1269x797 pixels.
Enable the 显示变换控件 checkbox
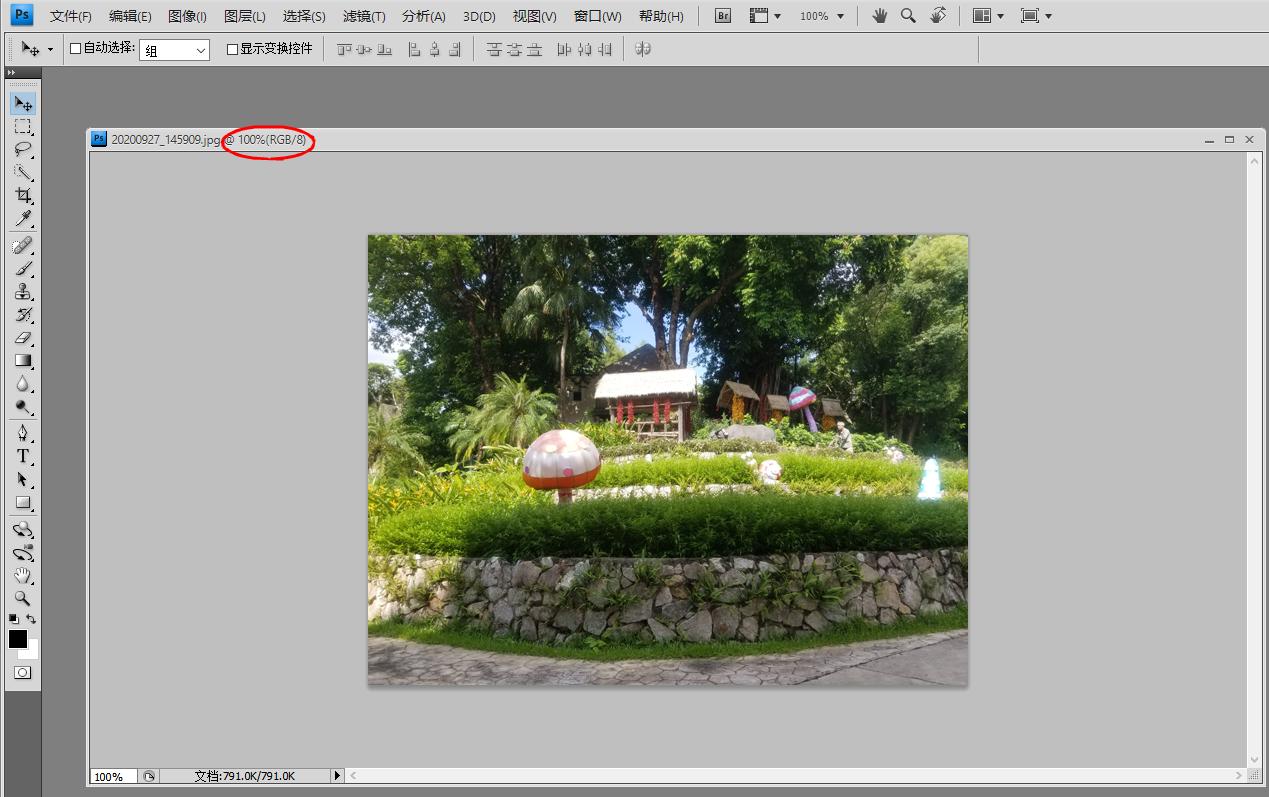pos(233,49)
